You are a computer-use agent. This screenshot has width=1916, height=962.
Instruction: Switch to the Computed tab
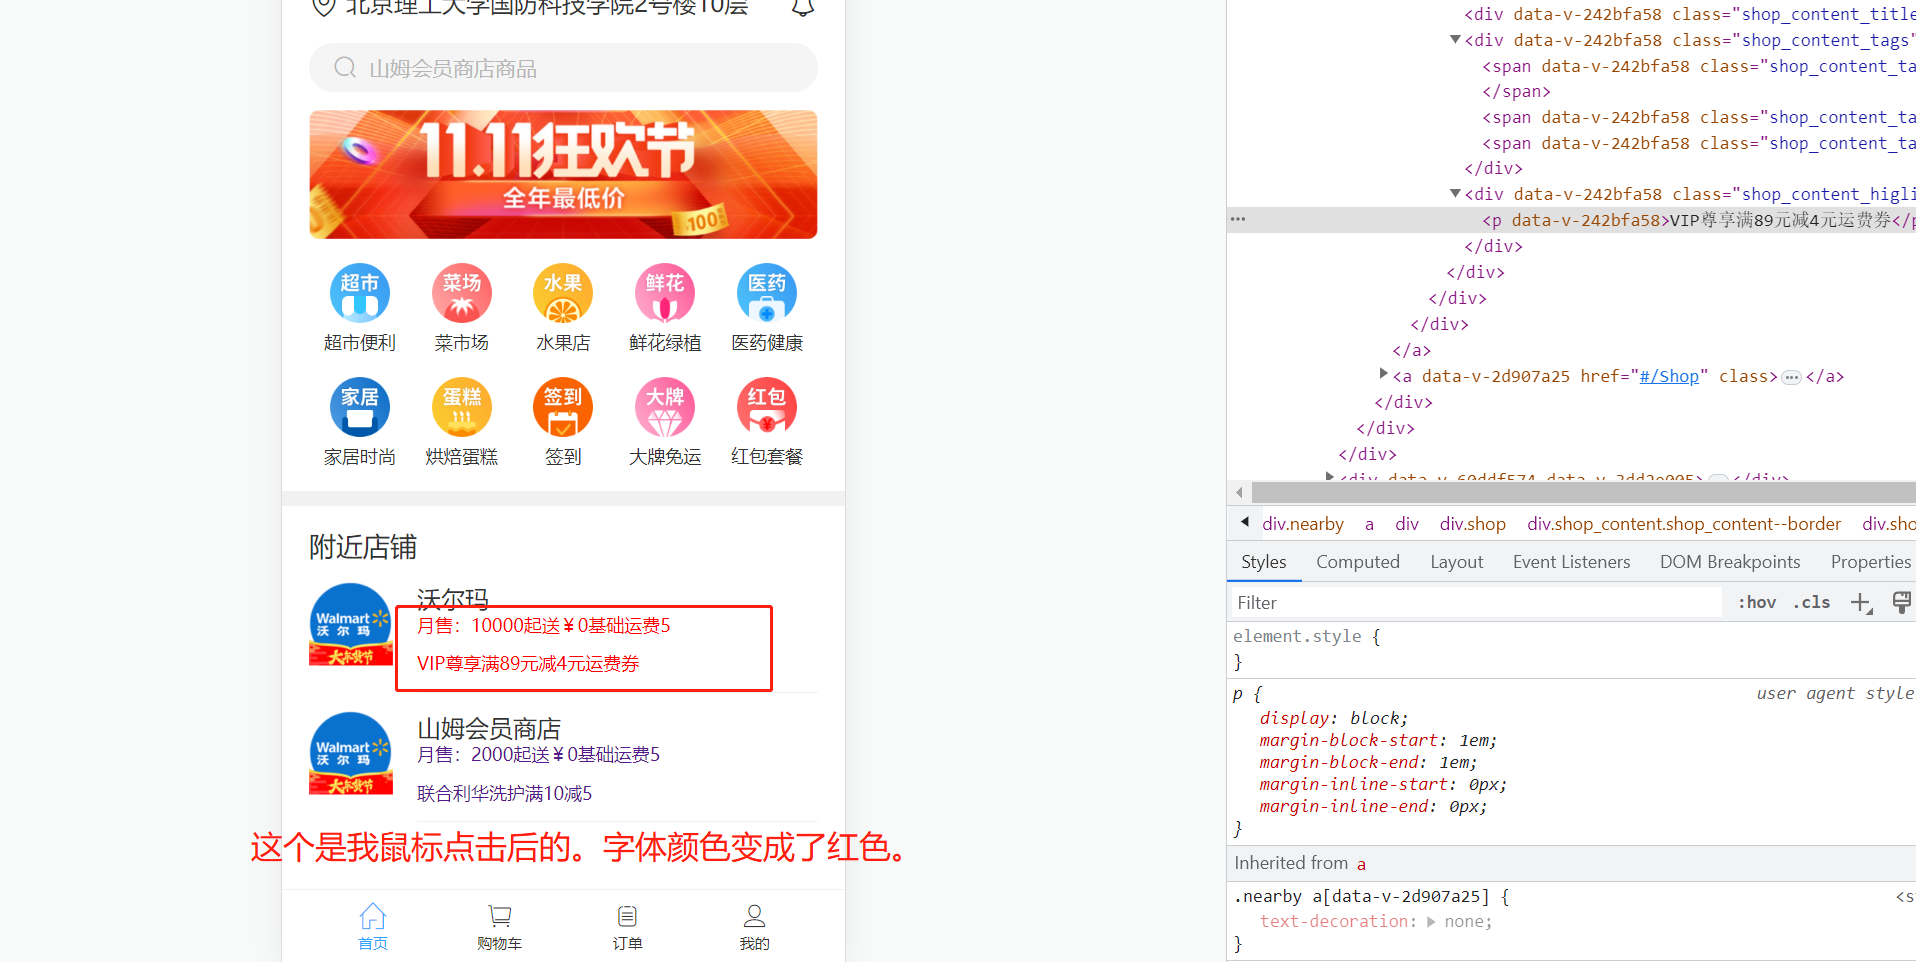[1357, 561]
